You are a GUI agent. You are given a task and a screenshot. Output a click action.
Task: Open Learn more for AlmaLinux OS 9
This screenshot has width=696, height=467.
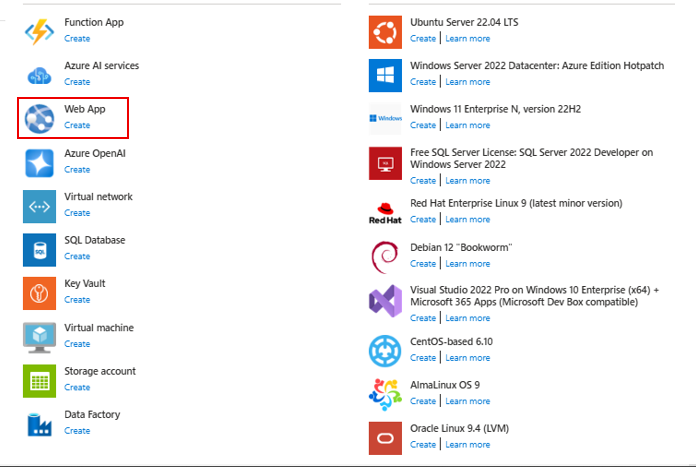468,401
